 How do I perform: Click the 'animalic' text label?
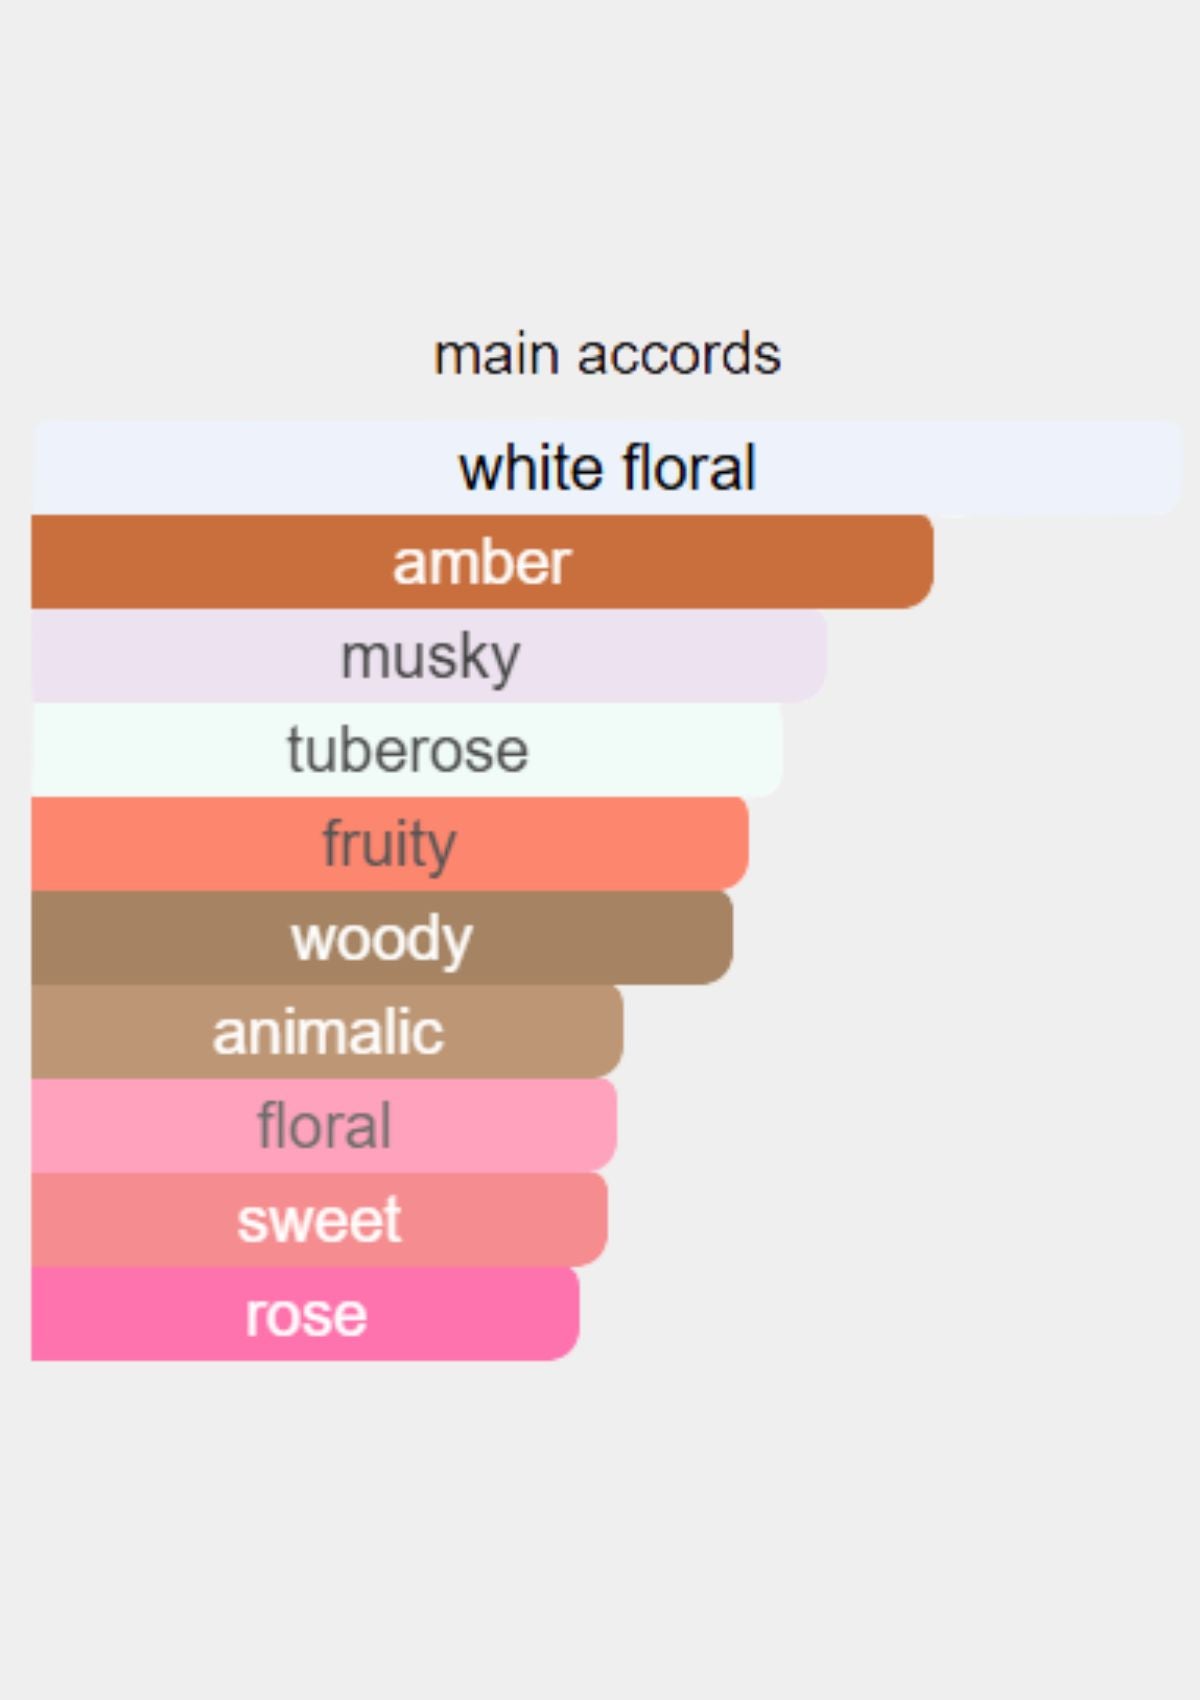[x=327, y=1032]
